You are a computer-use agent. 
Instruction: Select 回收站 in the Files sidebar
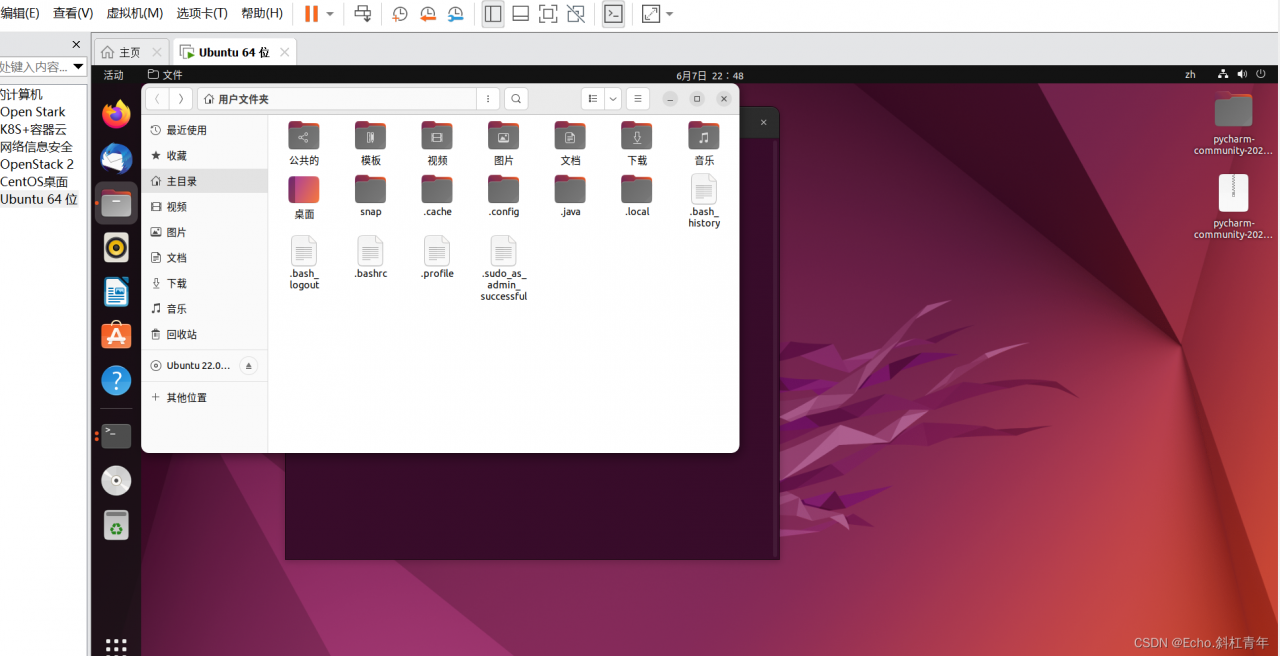click(x=181, y=334)
